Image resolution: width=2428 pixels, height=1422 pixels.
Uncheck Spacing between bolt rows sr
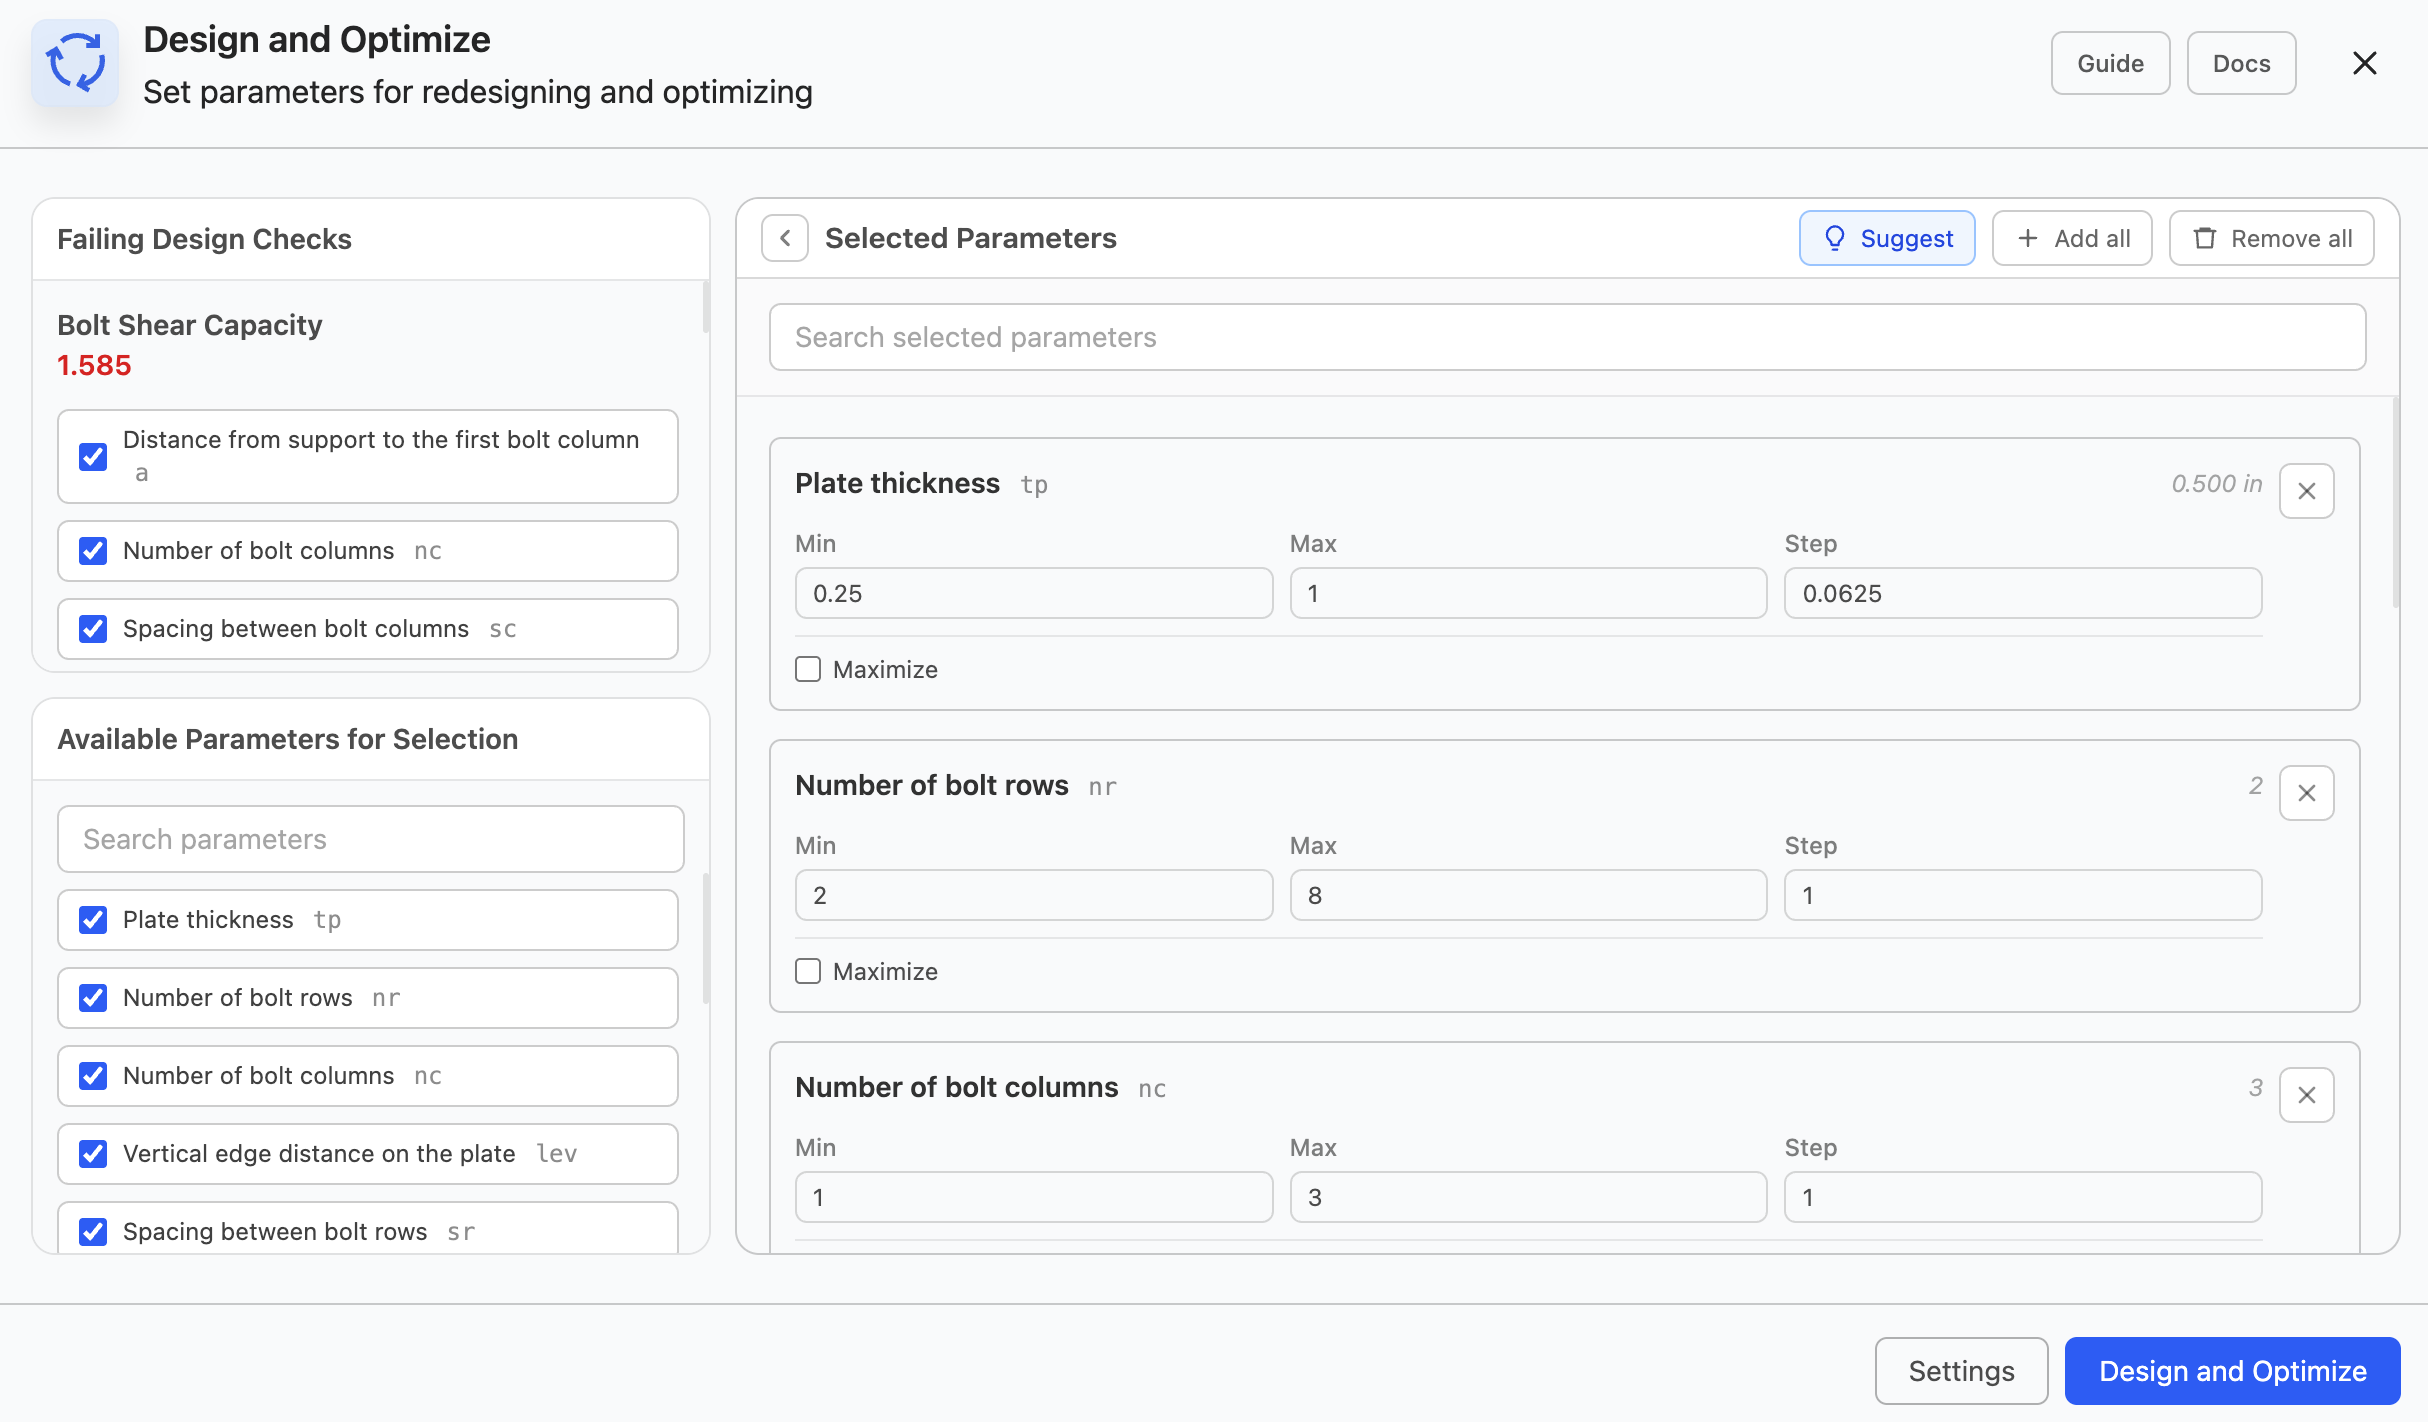pos(93,1232)
